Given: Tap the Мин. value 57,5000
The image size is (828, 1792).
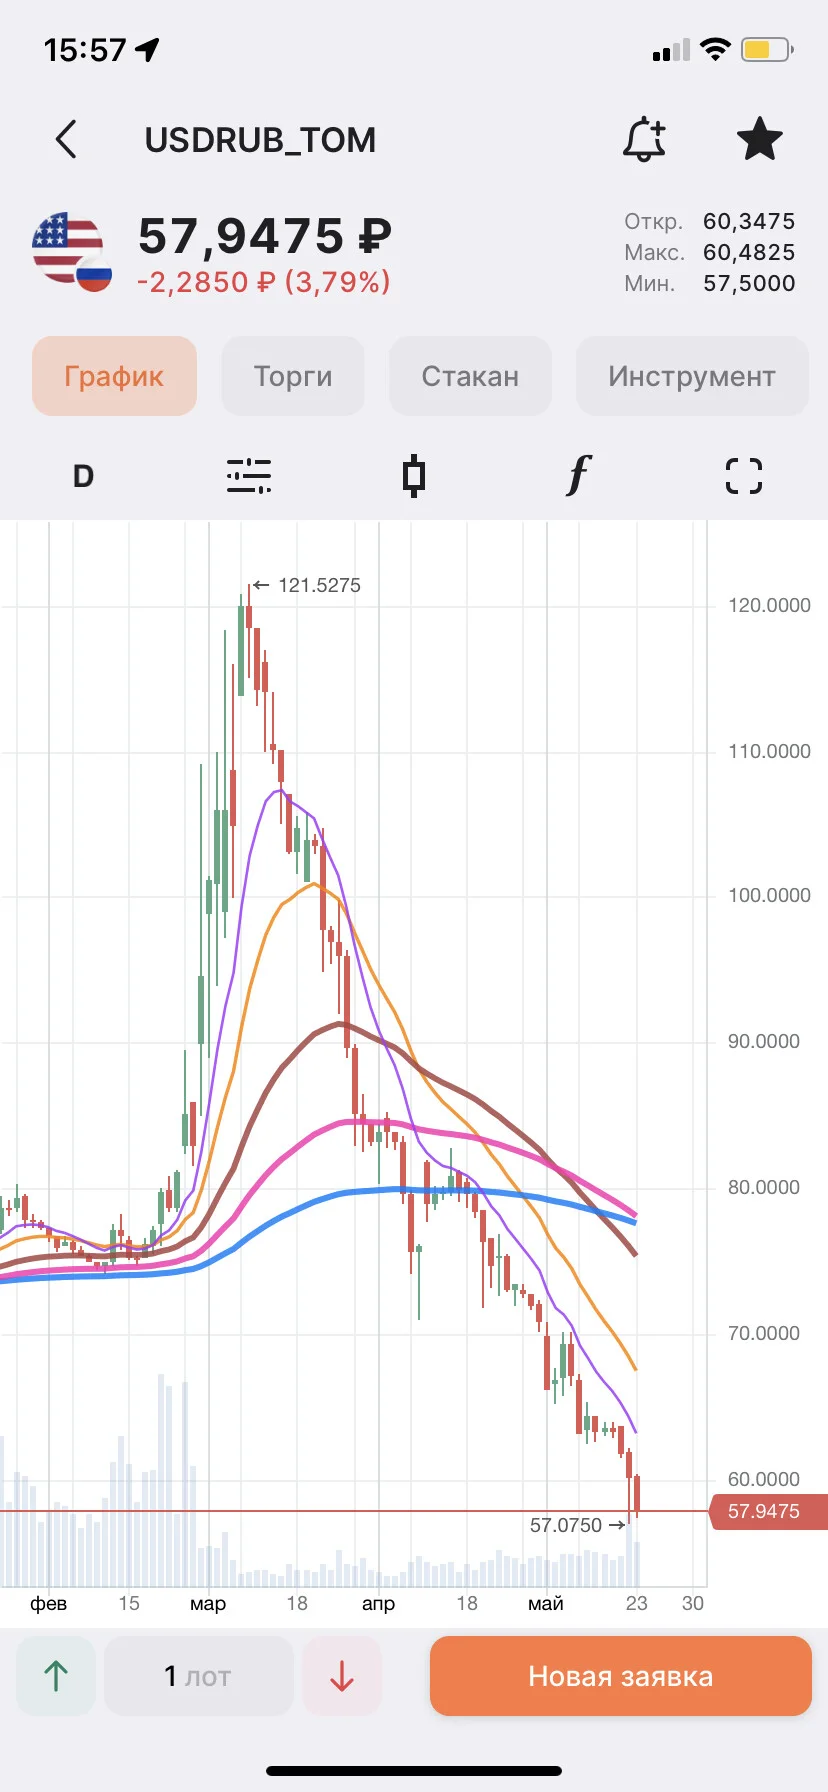Looking at the screenshot, I should click(749, 283).
